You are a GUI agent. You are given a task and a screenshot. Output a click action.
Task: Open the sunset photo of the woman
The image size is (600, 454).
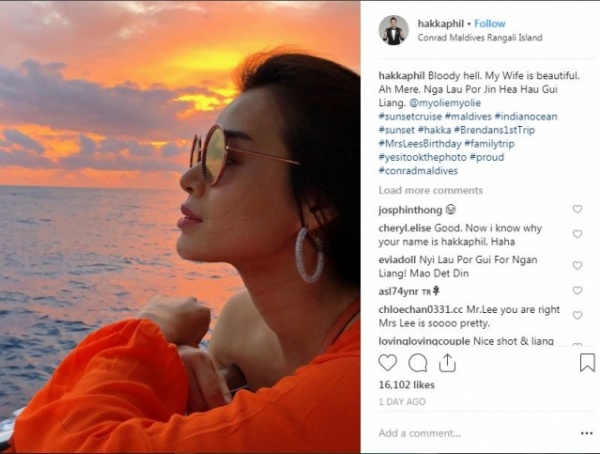coord(180,227)
